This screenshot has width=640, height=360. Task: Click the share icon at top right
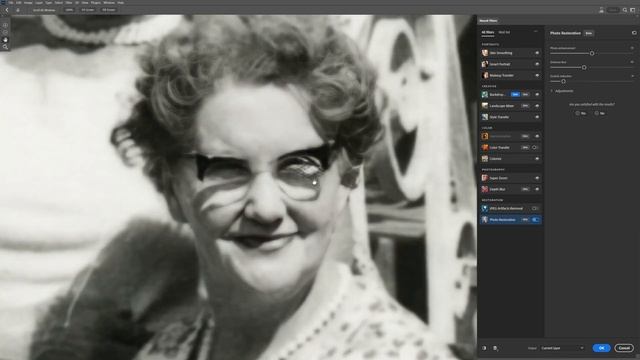point(601,10)
